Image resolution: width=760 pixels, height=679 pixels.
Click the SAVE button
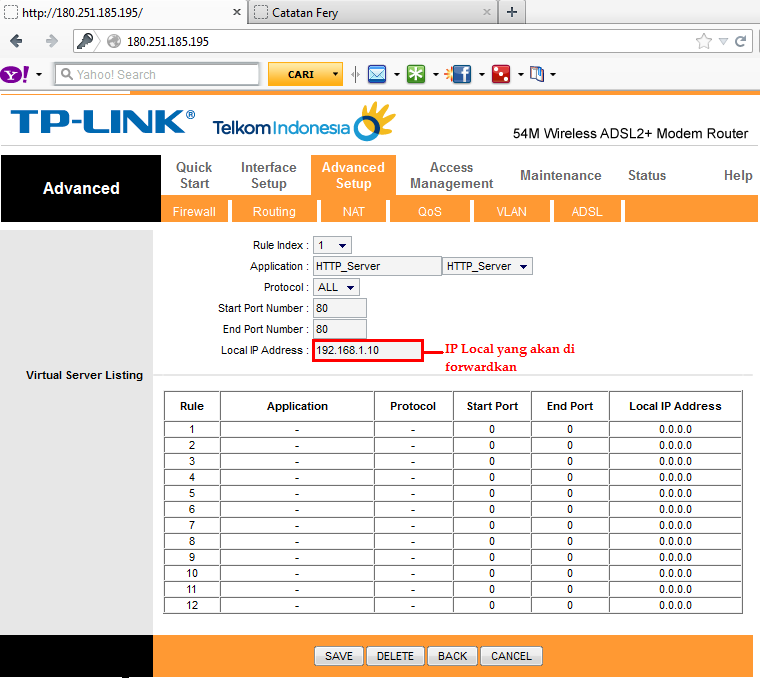(339, 656)
